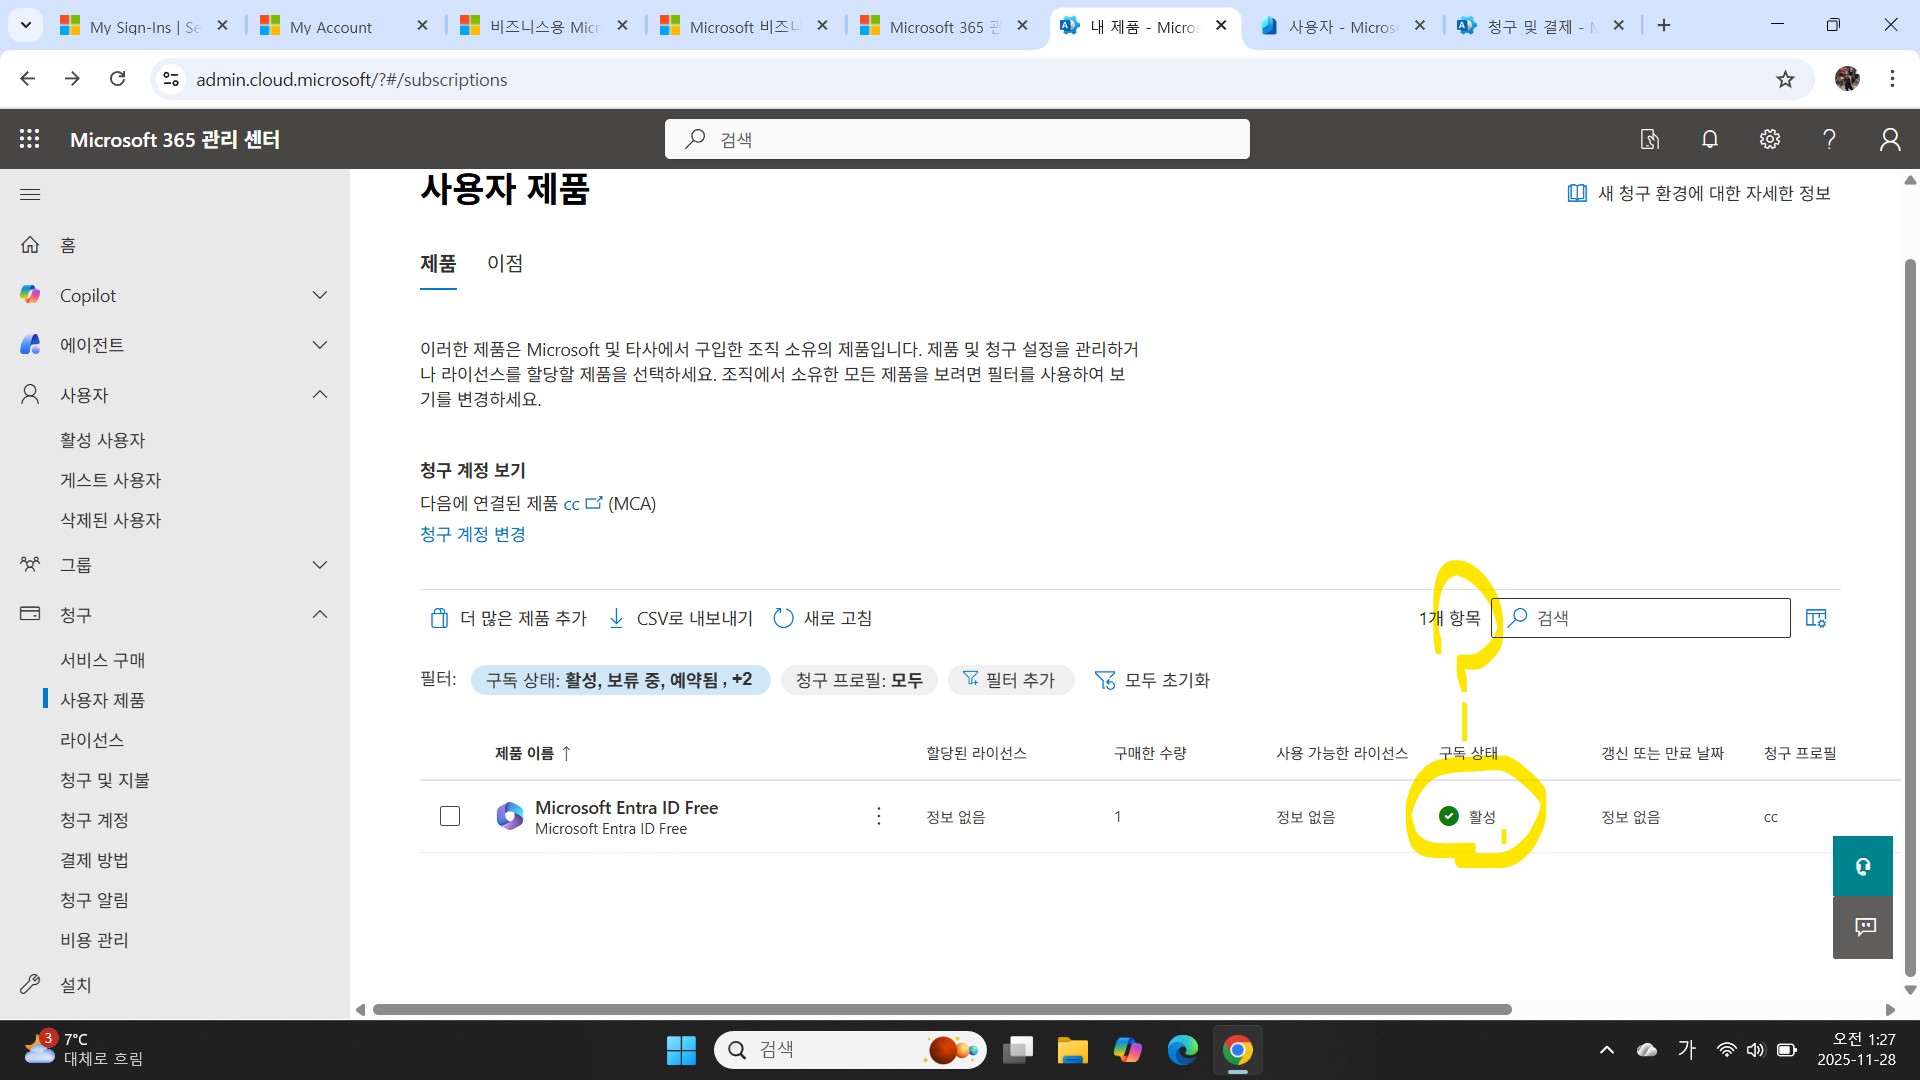Click the column options icon beside search
The width and height of the screenshot is (1920, 1080).
pyautogui.click(x=1816, y=618)
